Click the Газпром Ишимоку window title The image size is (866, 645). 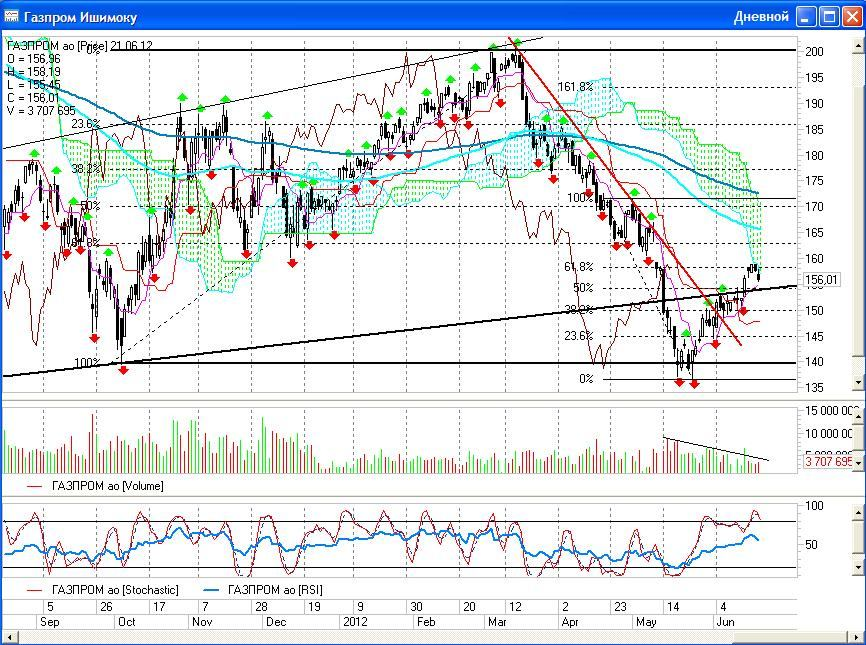[80, 17]
